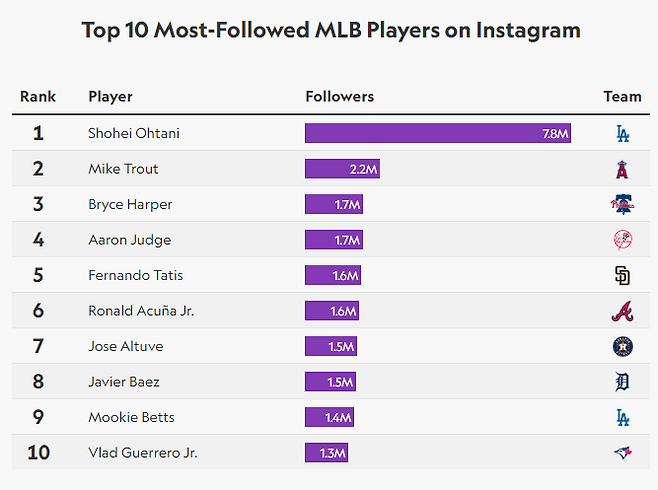Click the Player column header
The height and width of the screenshot is (490, 658).
tap(110, 97)
